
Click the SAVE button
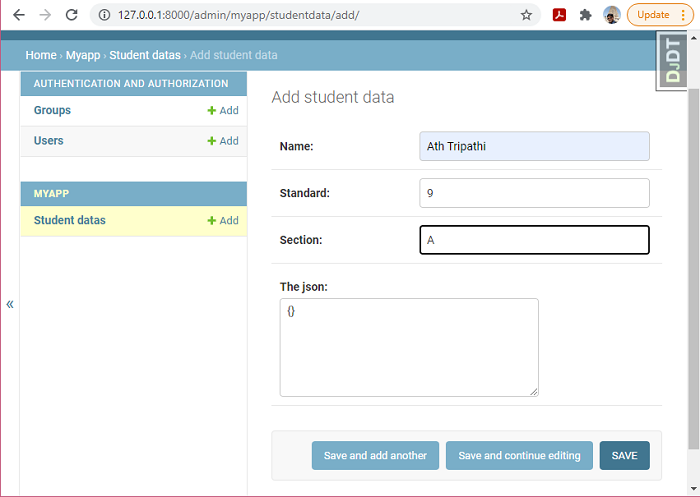[x=625, y=455]
